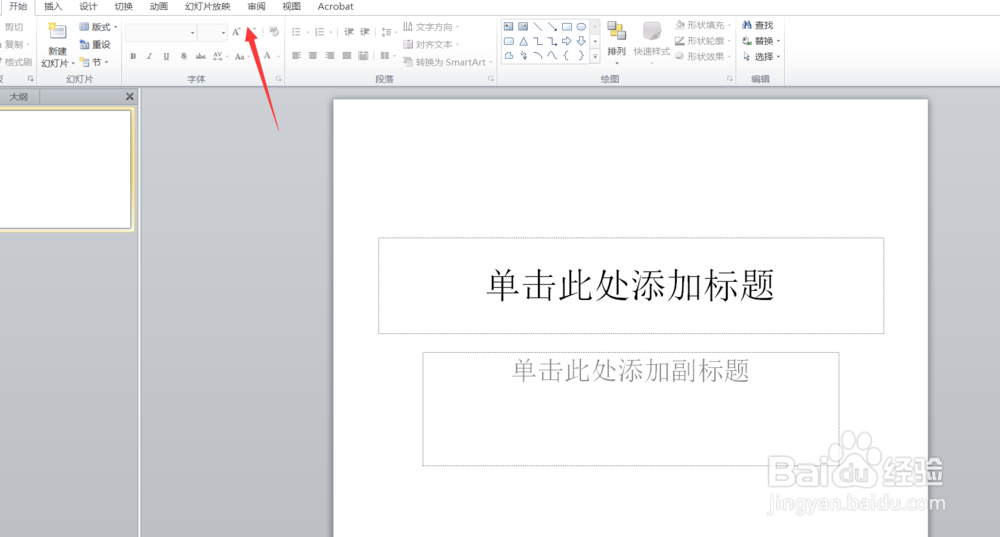The image size is (1000, 537).
Task: Click the 重设 reset slide button
Action: 95,45
